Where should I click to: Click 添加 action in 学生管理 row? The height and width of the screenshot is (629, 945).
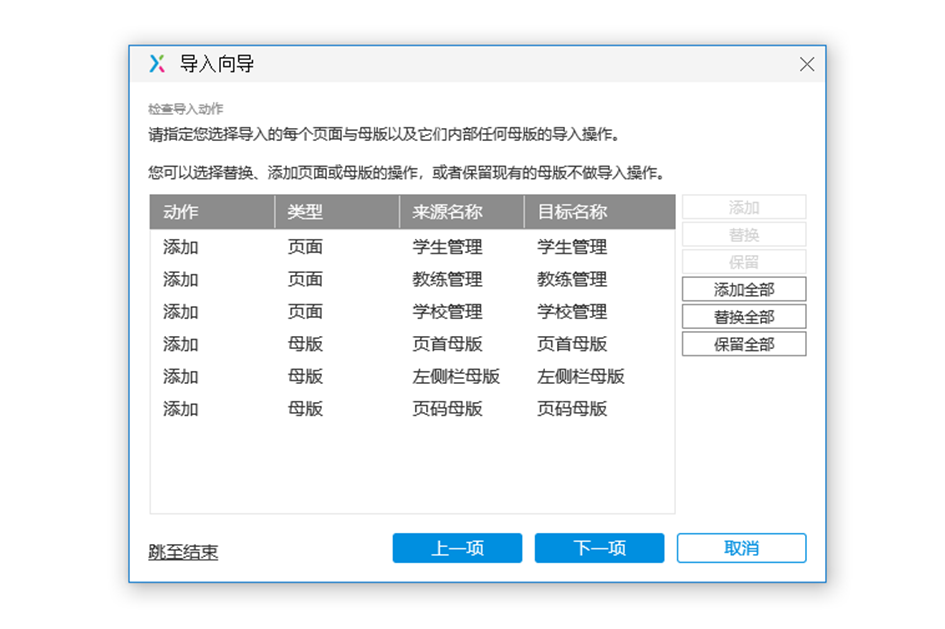181,246
